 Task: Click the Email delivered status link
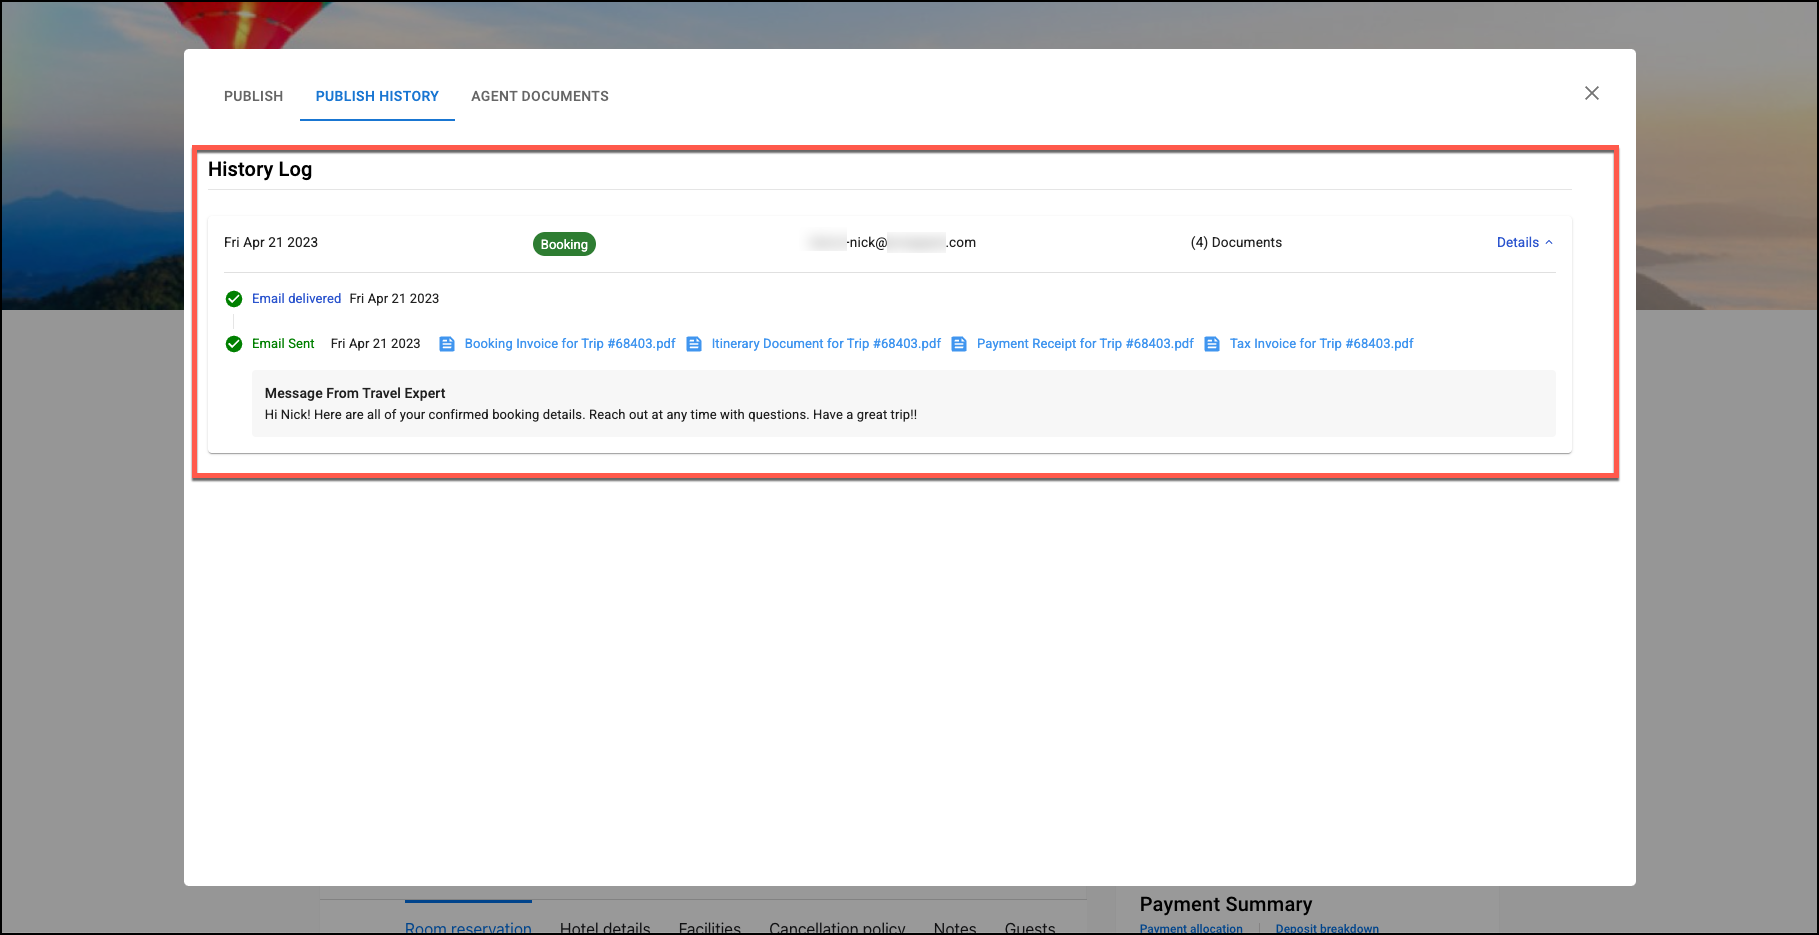[x=296, y=298]
